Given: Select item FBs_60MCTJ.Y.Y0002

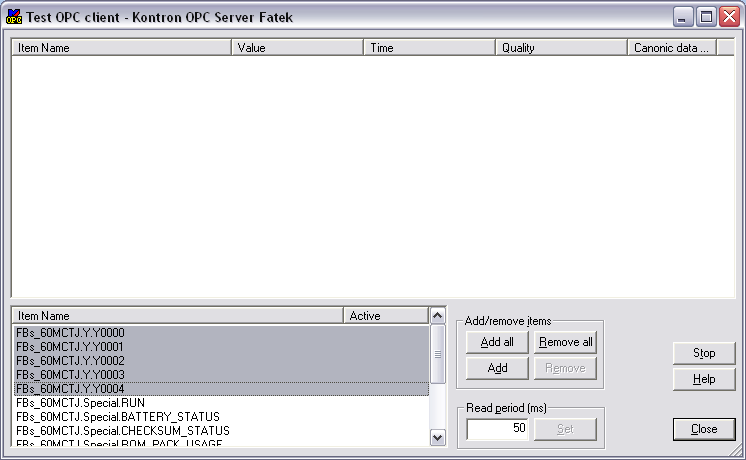Looking at the screenshot, I should [221, 361].
